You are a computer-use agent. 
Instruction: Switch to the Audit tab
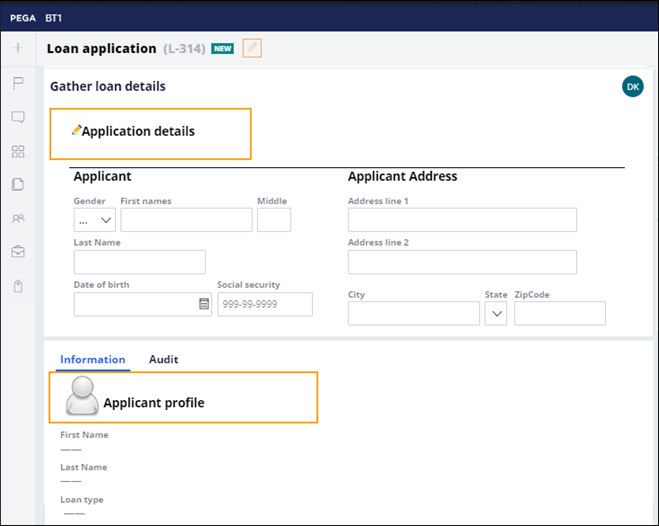[x=163, y=359]
